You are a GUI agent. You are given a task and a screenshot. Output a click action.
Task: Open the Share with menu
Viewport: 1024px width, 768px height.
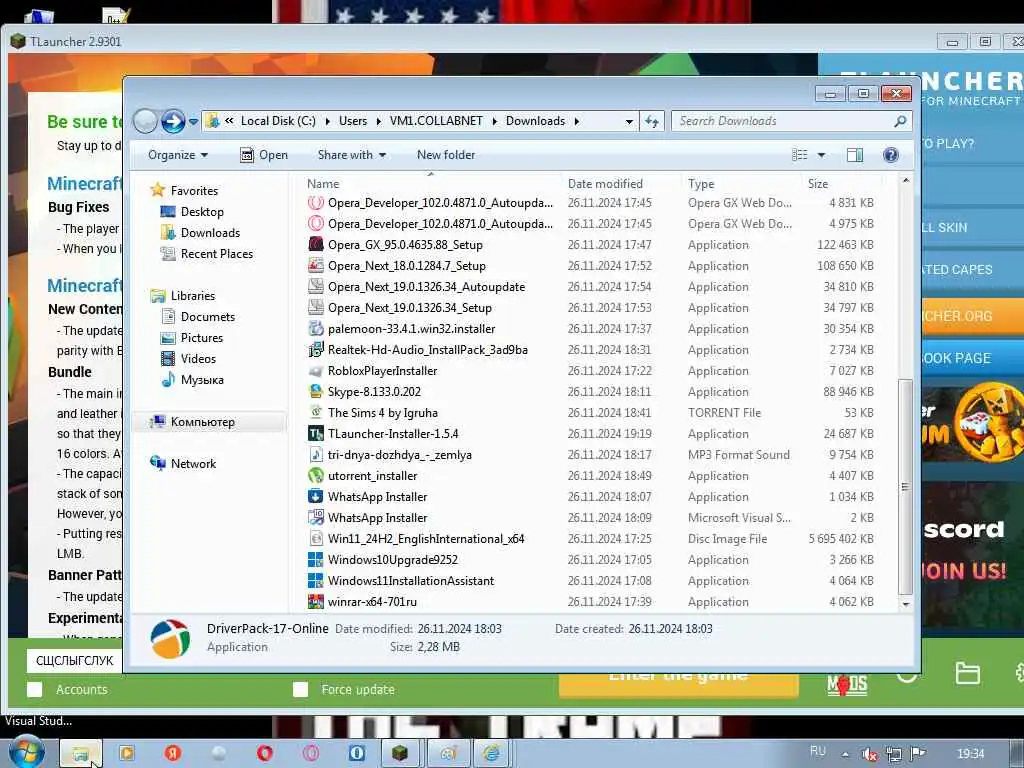(351, 155)
